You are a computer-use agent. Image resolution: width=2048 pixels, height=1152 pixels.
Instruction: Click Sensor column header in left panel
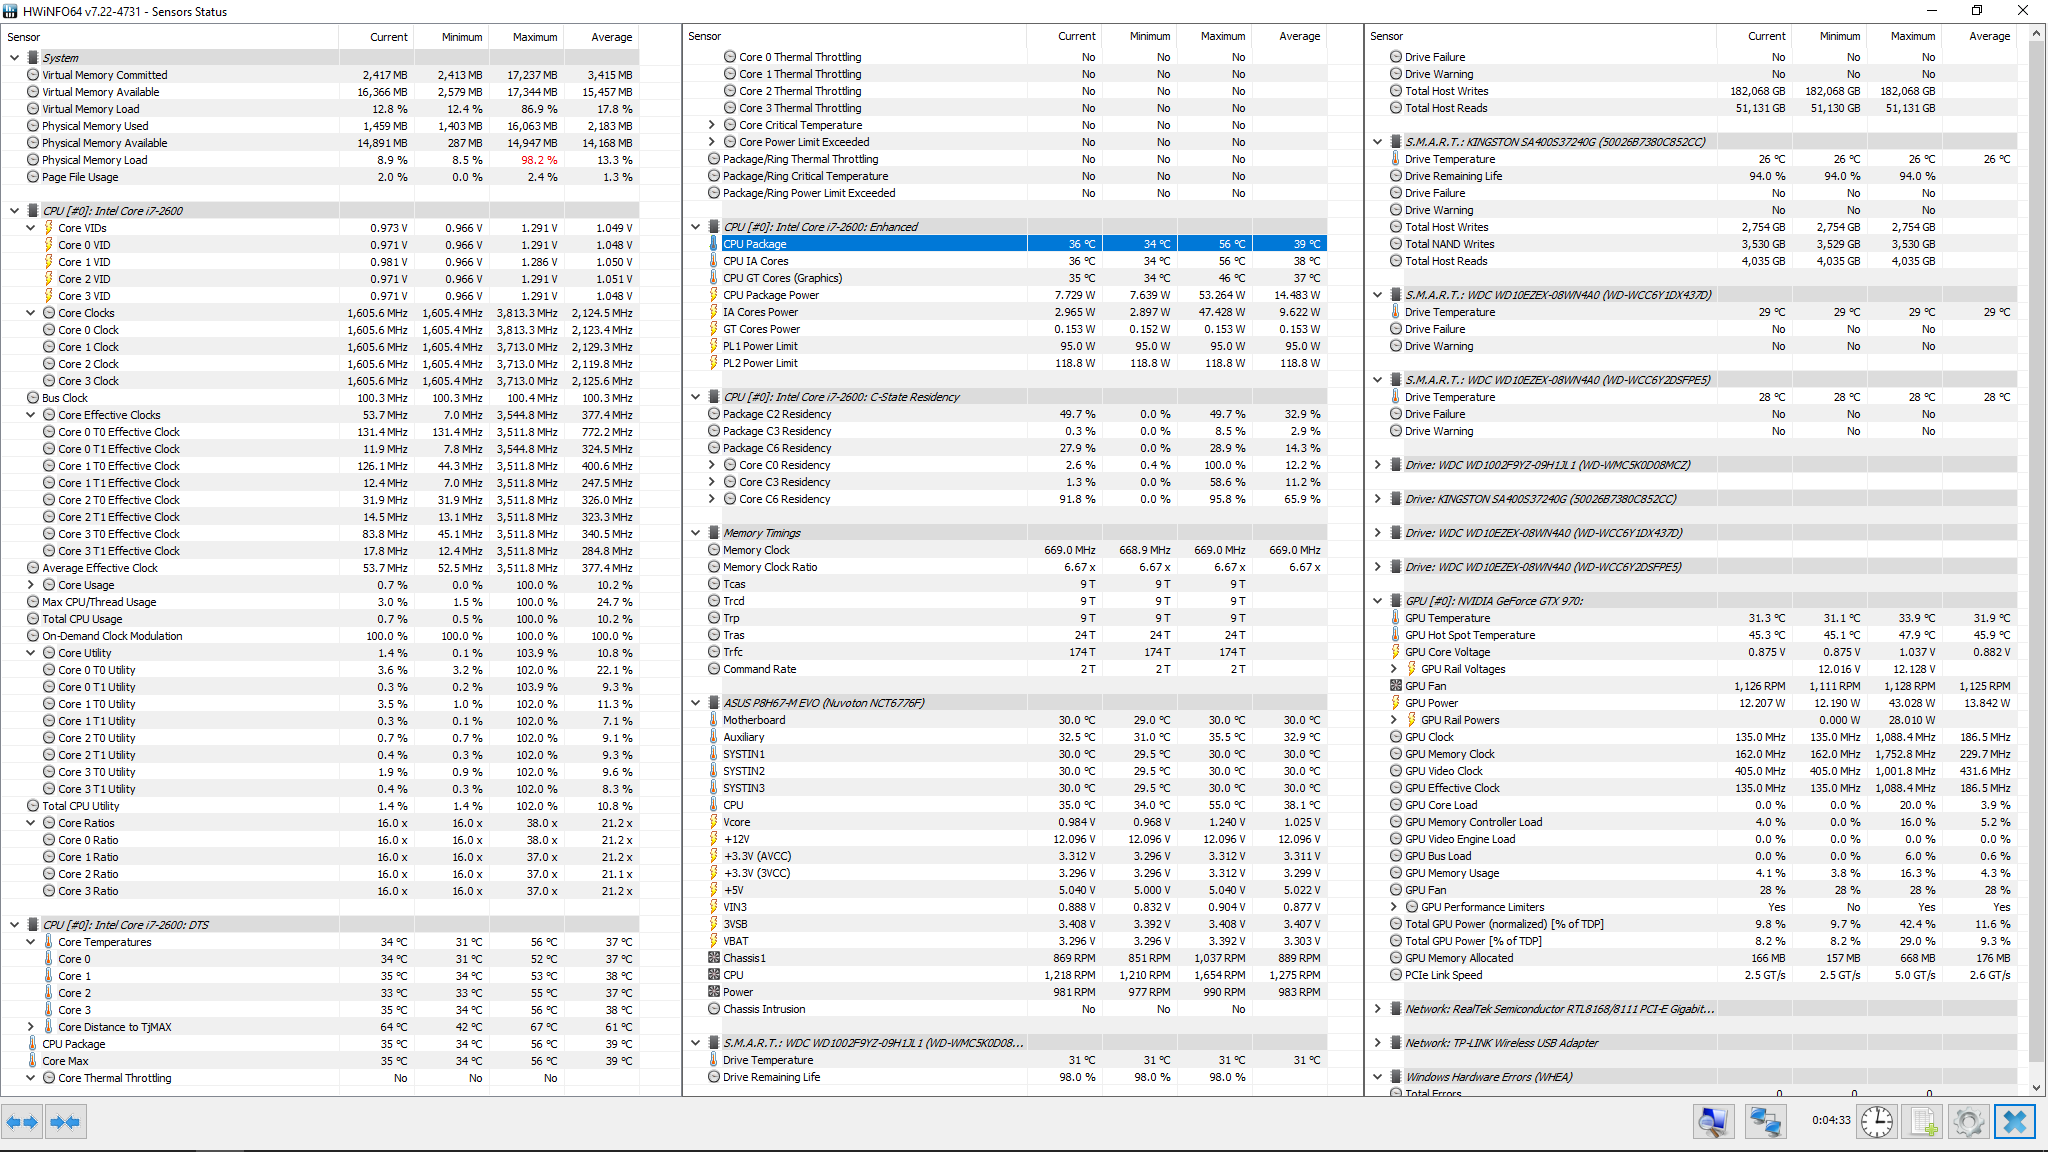(170, 37)
